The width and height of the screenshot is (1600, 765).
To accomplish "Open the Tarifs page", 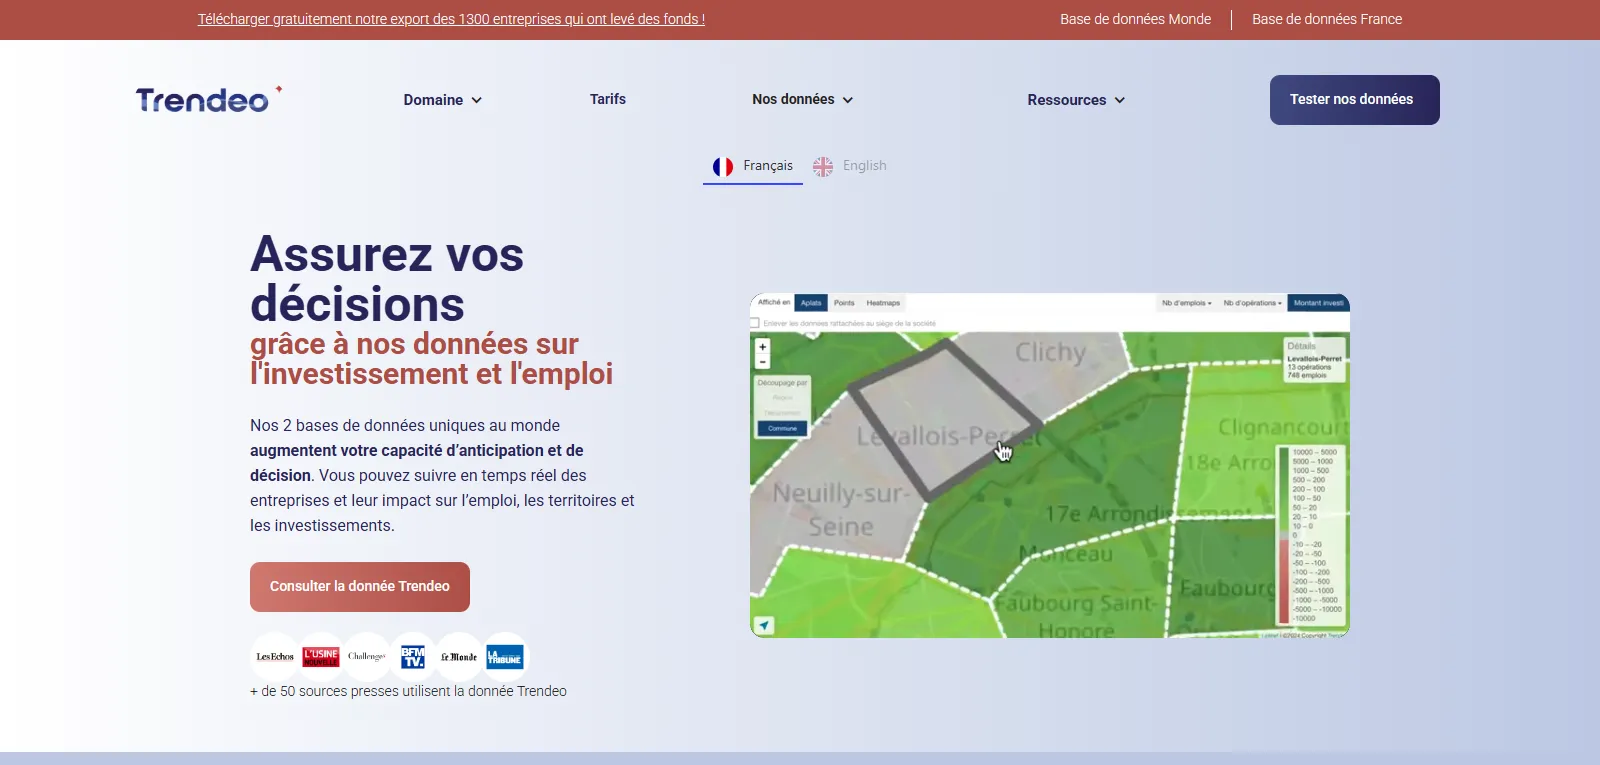I will coord(608,99).
